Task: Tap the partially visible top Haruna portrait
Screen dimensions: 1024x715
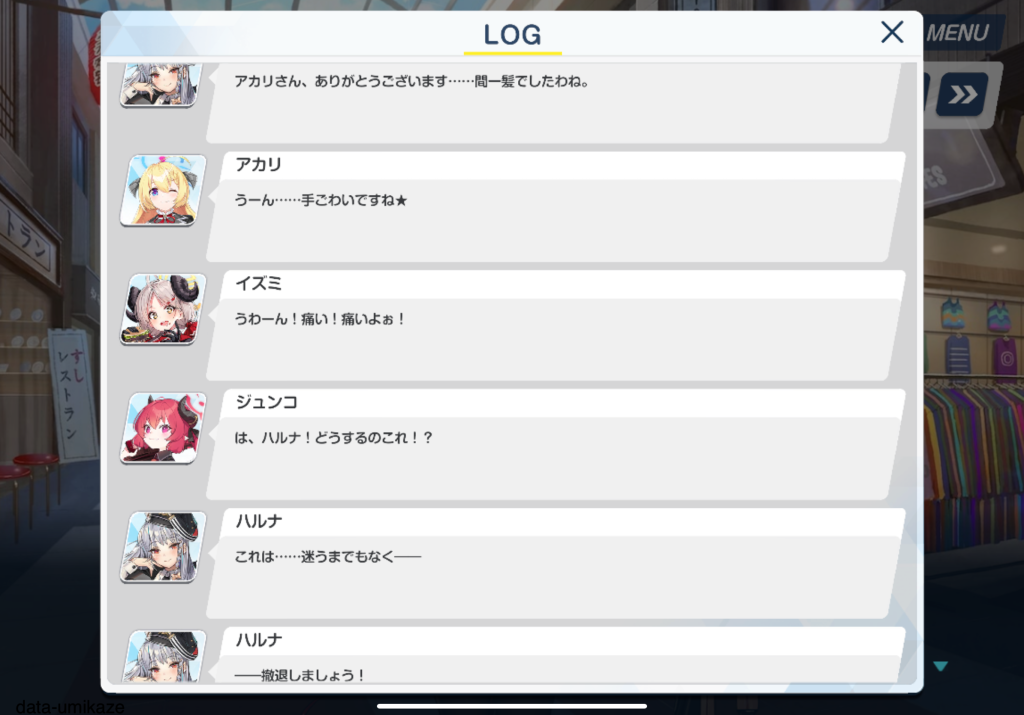Action: pos(160,85)
